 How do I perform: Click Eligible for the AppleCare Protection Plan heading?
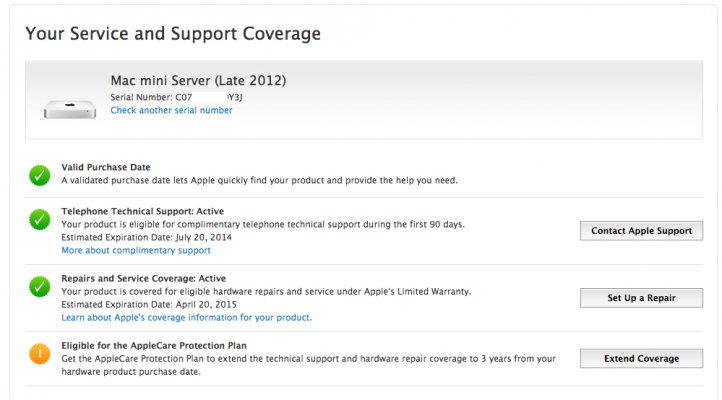[x=154, y=346]
